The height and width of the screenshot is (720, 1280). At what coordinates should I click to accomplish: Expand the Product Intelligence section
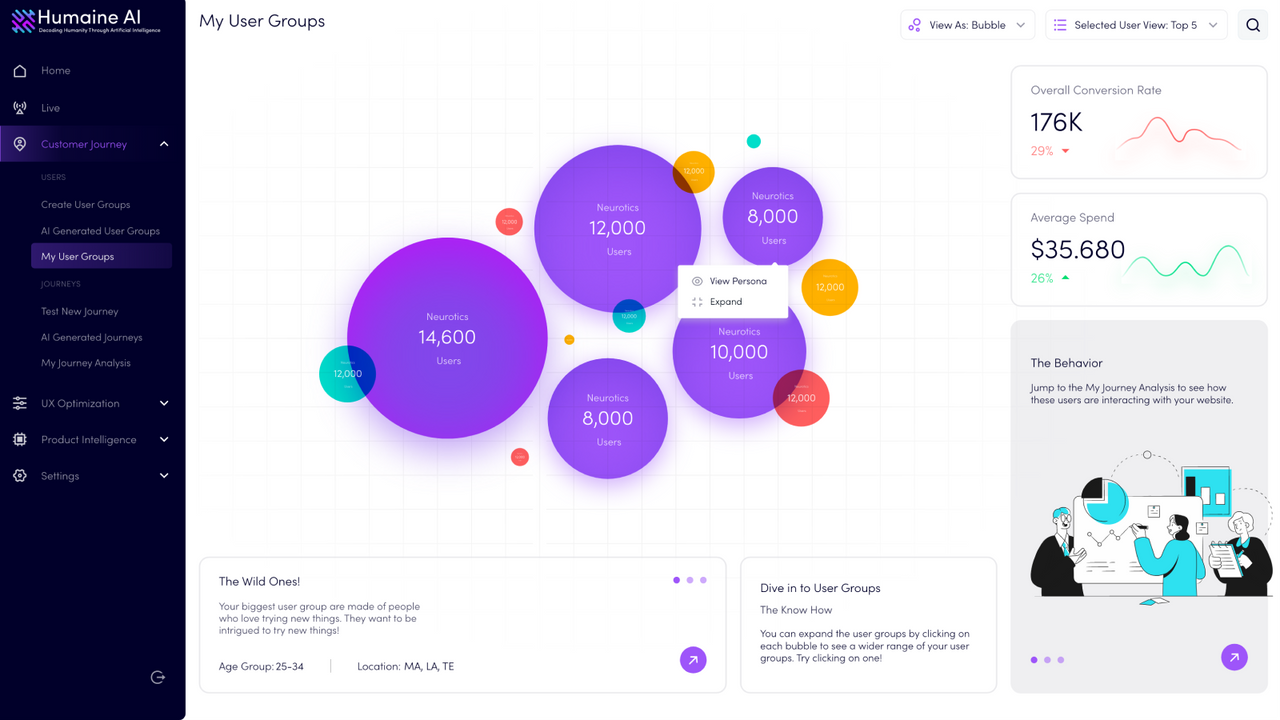[163, 439]
